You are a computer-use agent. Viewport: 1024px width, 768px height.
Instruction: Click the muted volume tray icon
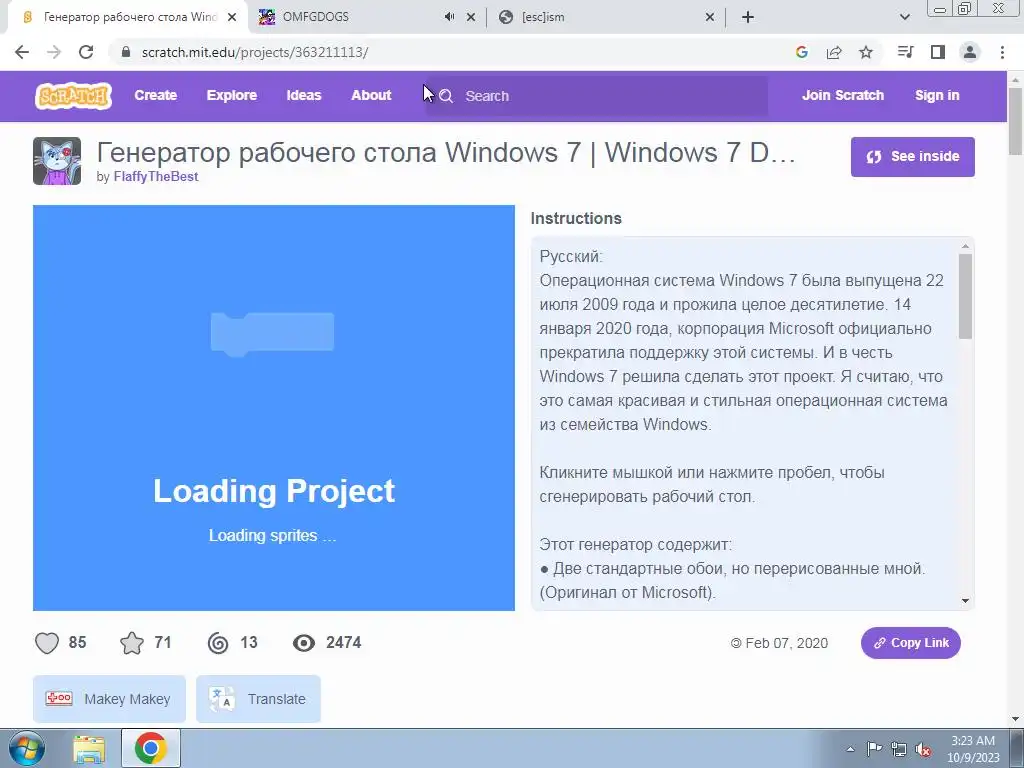pos(923,749)
